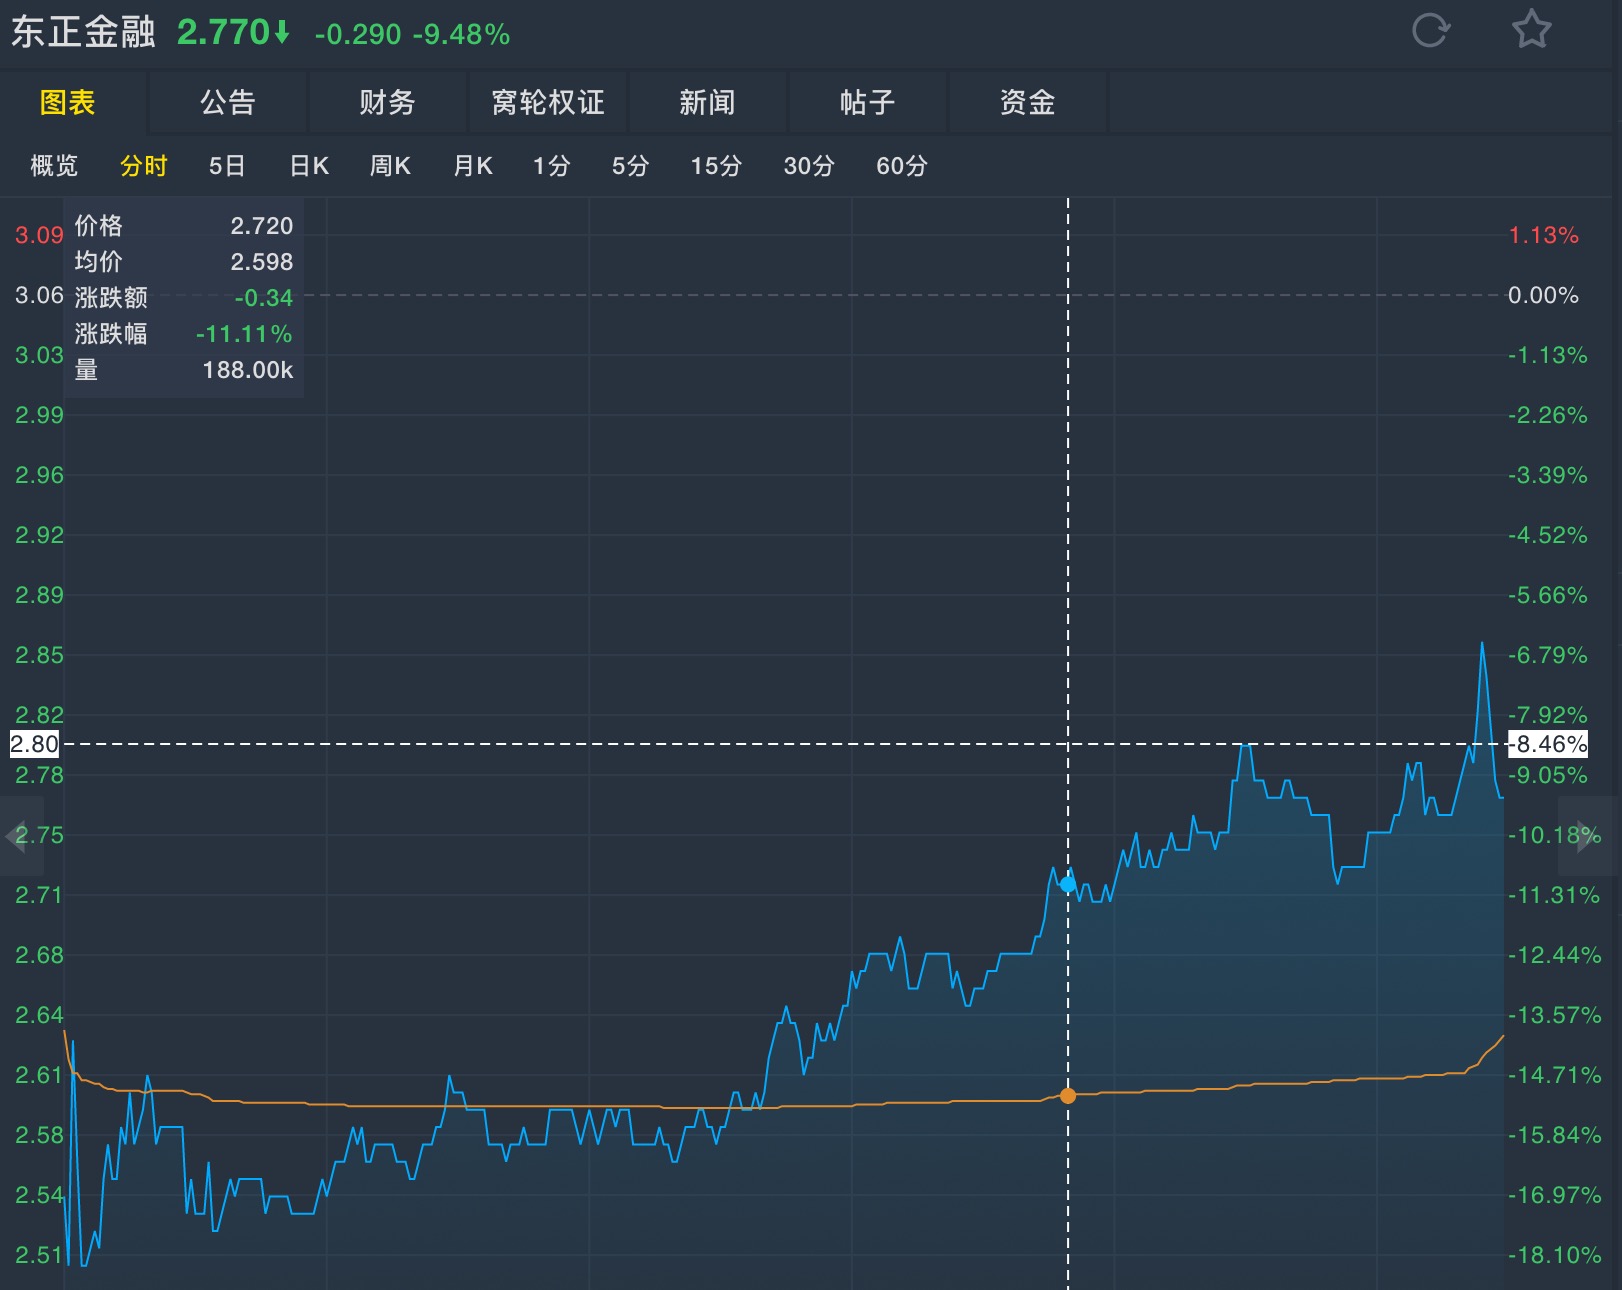
Task: Choose the 60分 interval chart
Action: coord(902,166)
